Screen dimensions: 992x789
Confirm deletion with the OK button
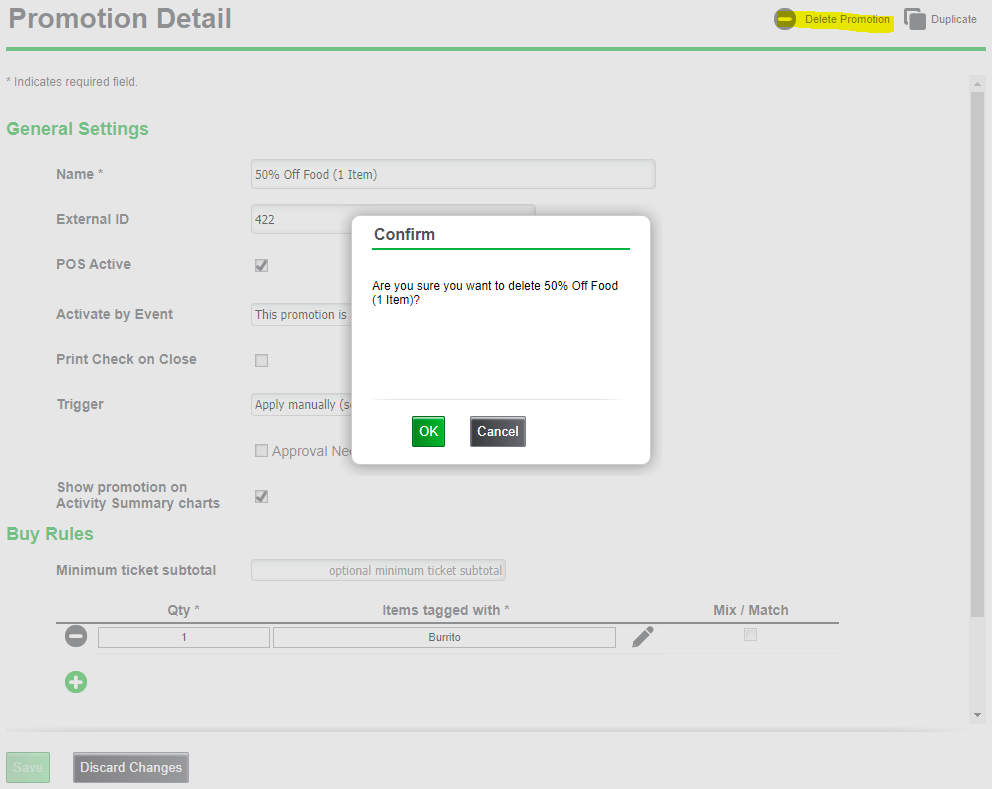428,431
